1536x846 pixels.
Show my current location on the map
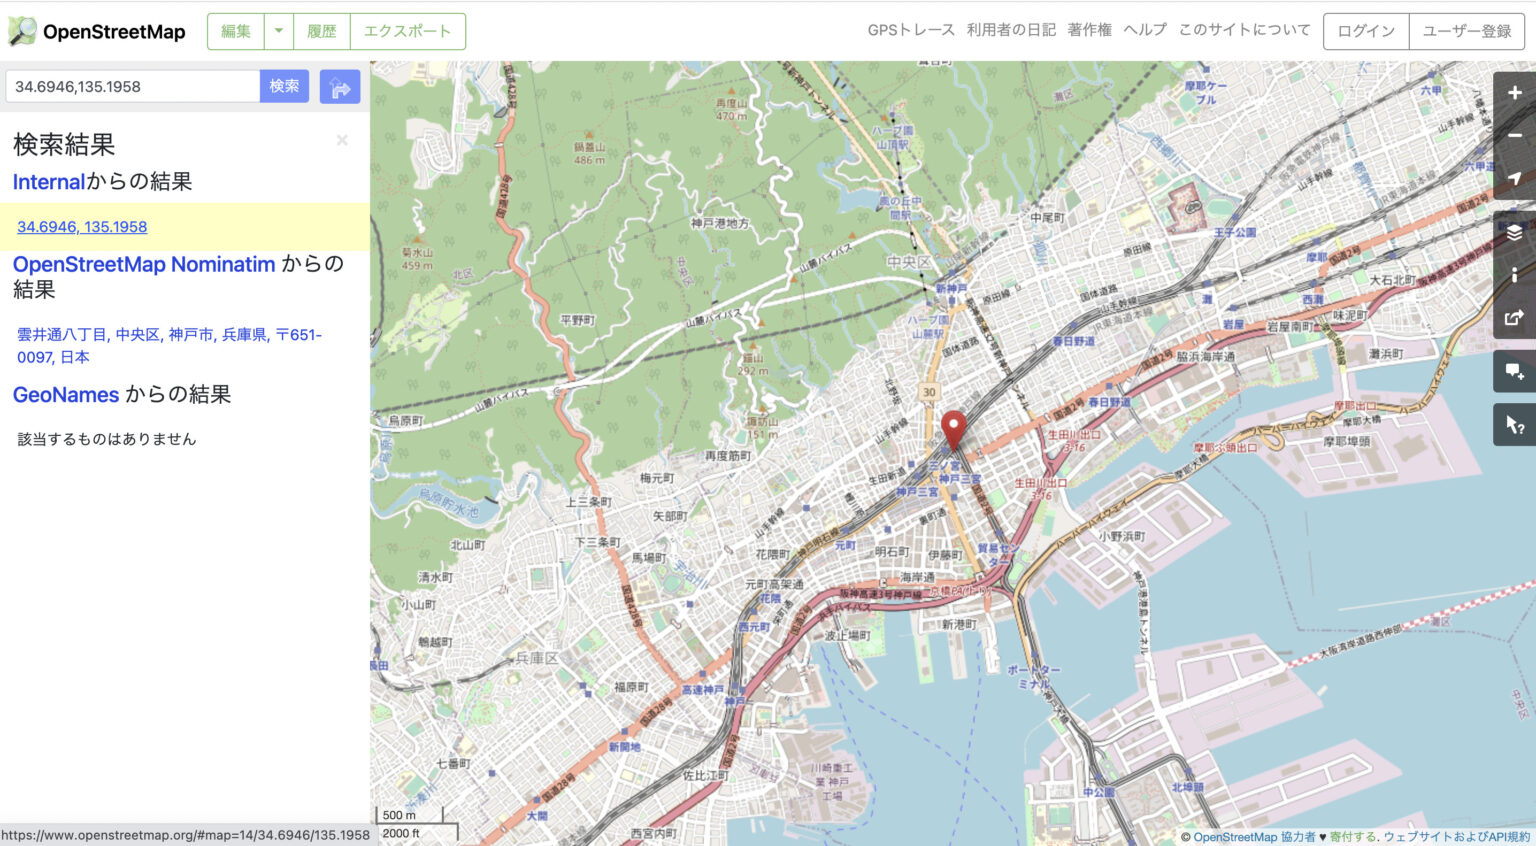click(1513, 178)
